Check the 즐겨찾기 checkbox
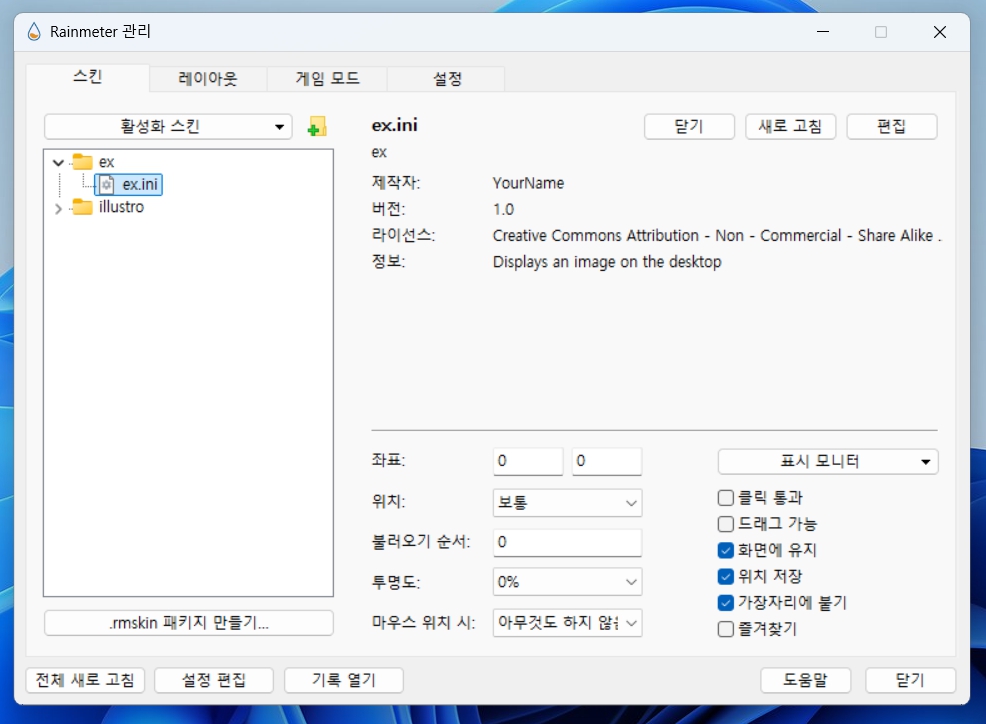Viewport: 986px width, 724px height. click(x=726, y=629)
